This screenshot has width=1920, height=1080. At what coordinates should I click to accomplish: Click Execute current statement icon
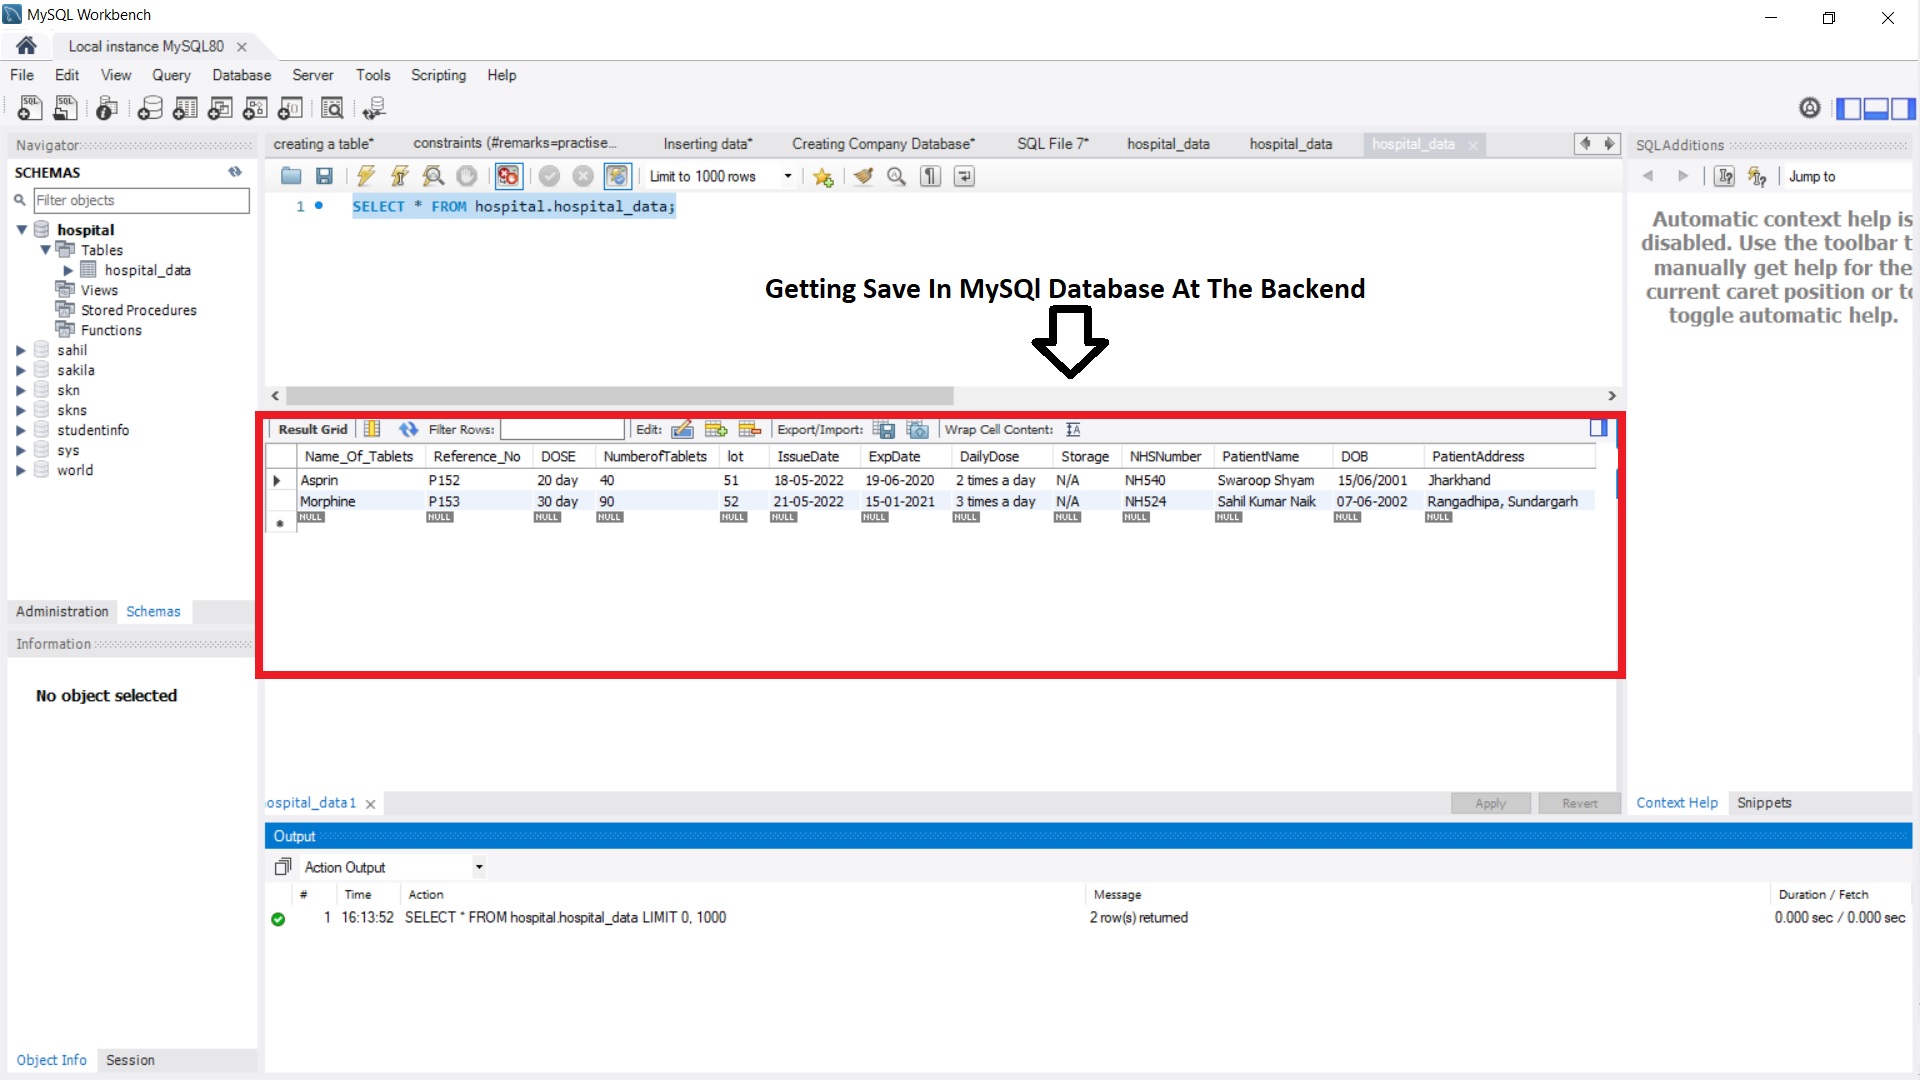tap(399, 176)
